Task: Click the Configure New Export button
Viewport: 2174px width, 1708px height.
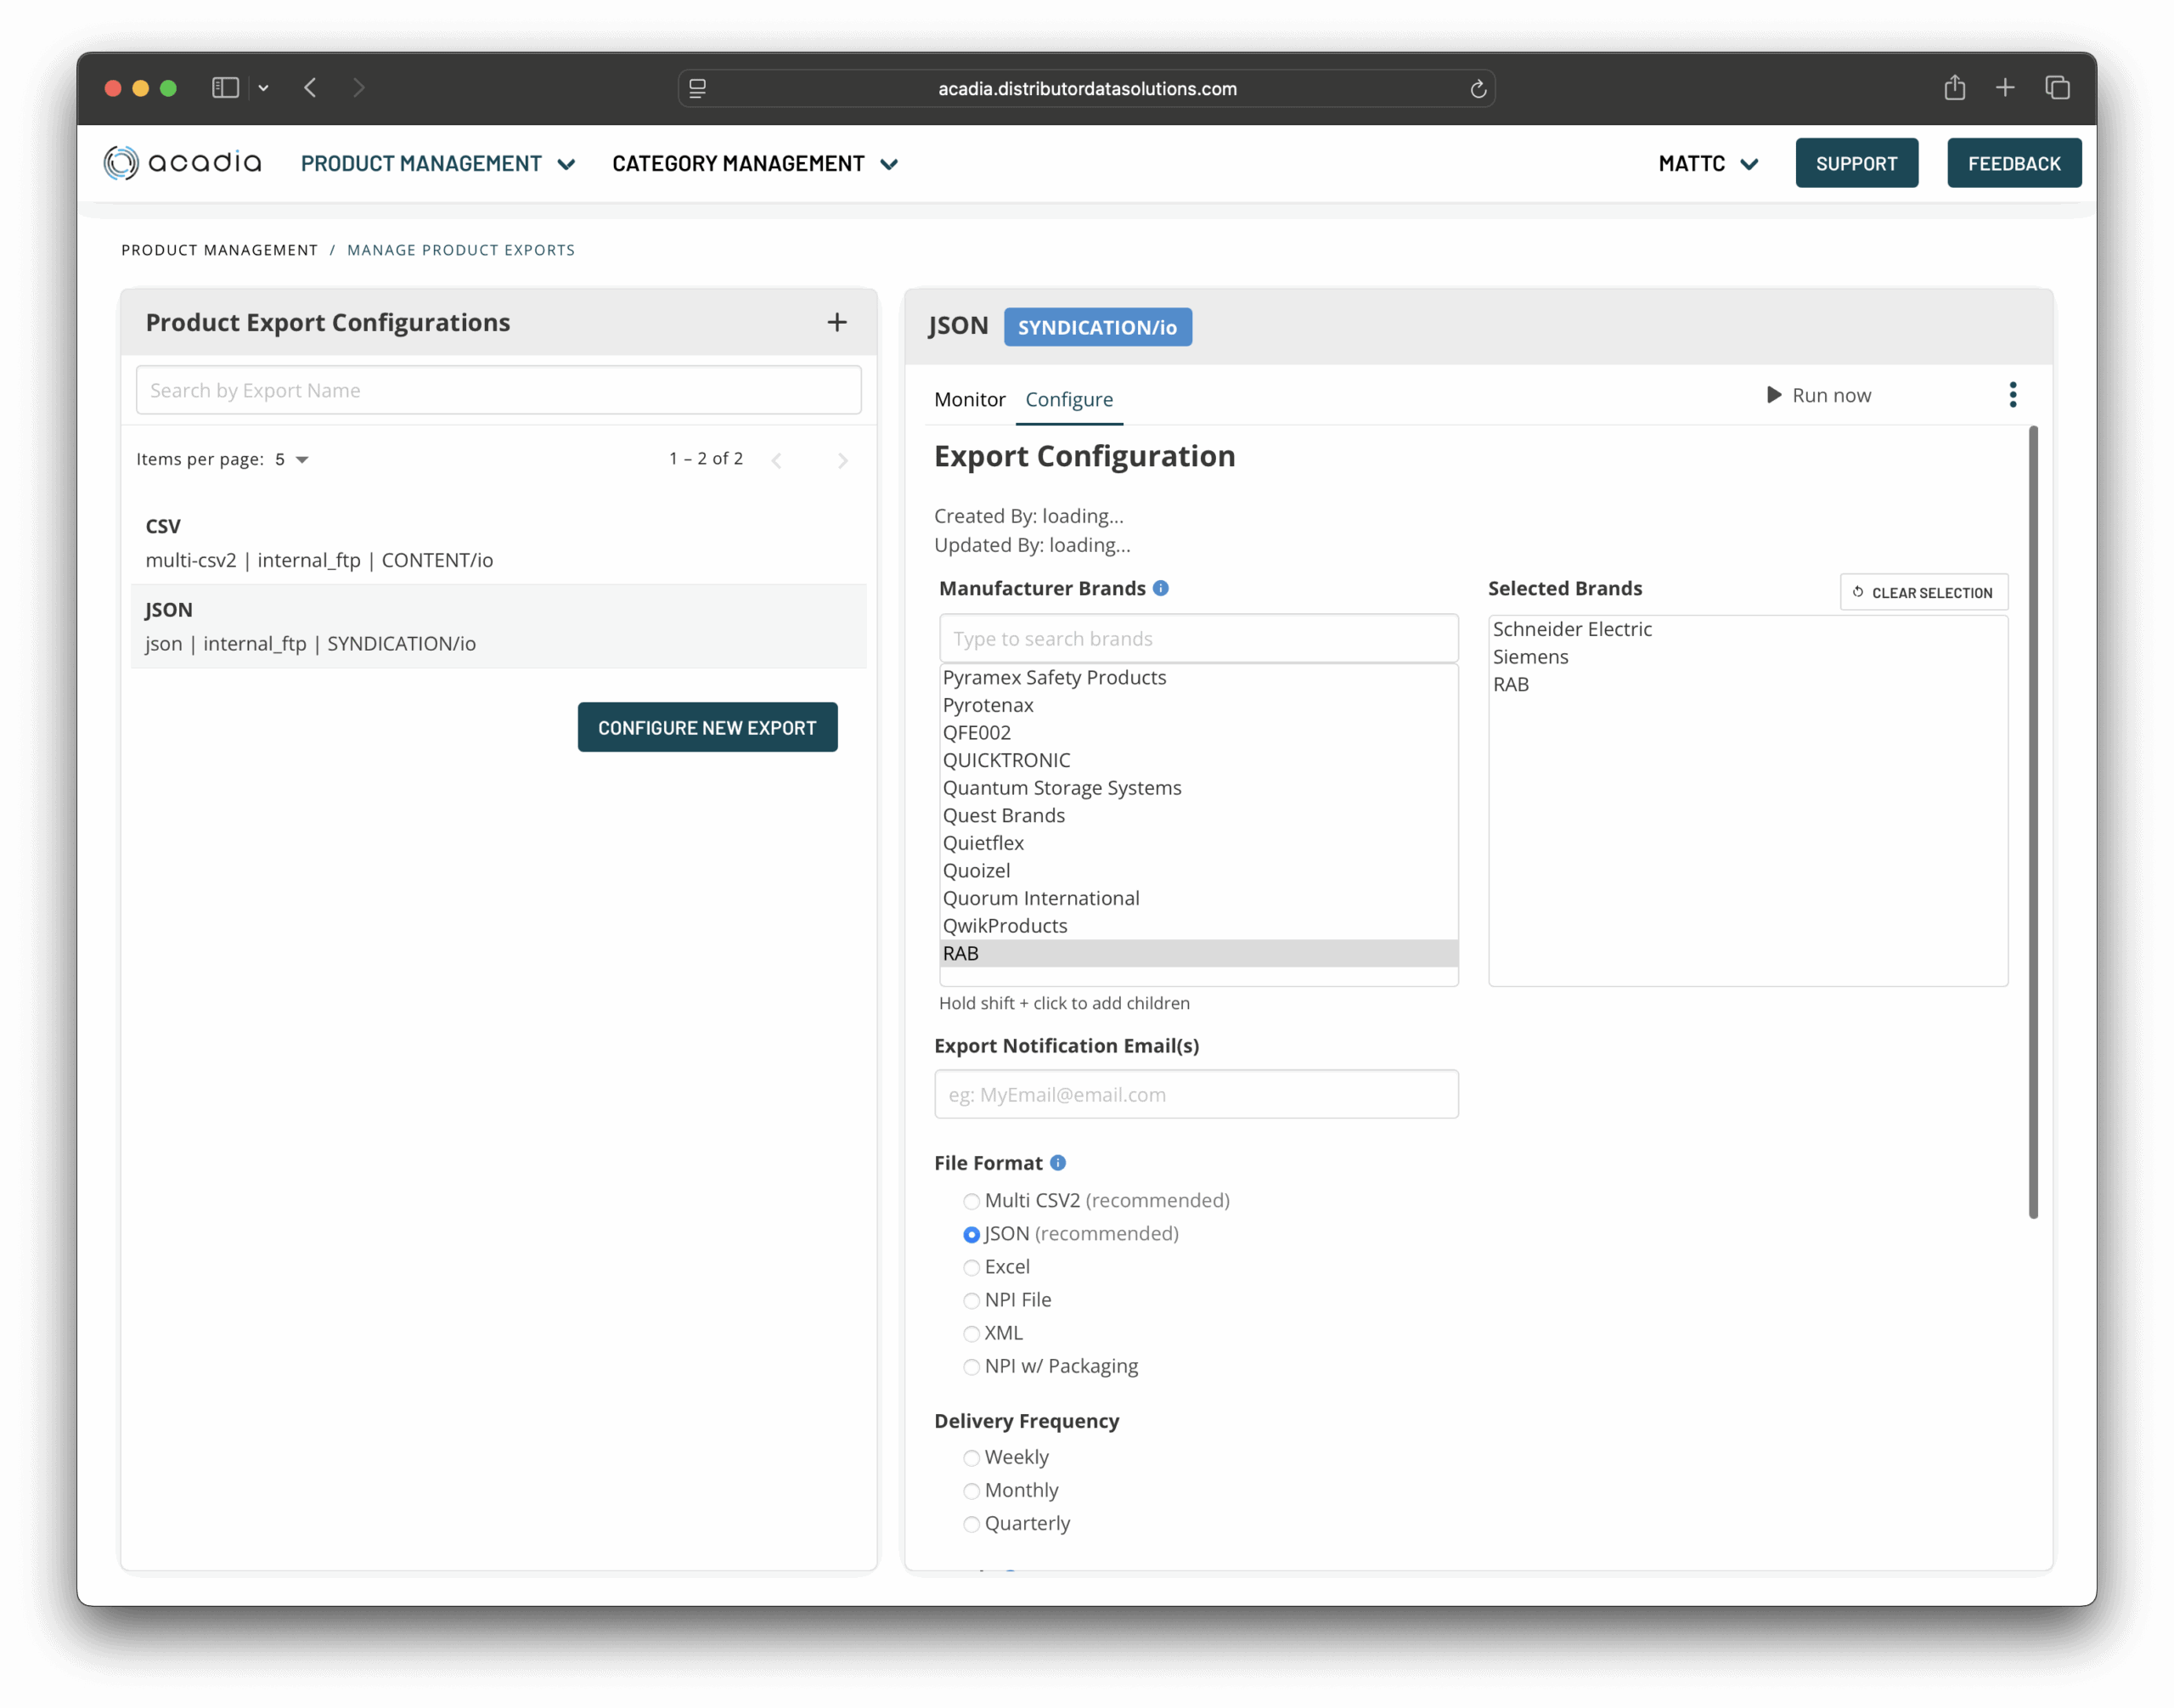Action: [707, 727]
